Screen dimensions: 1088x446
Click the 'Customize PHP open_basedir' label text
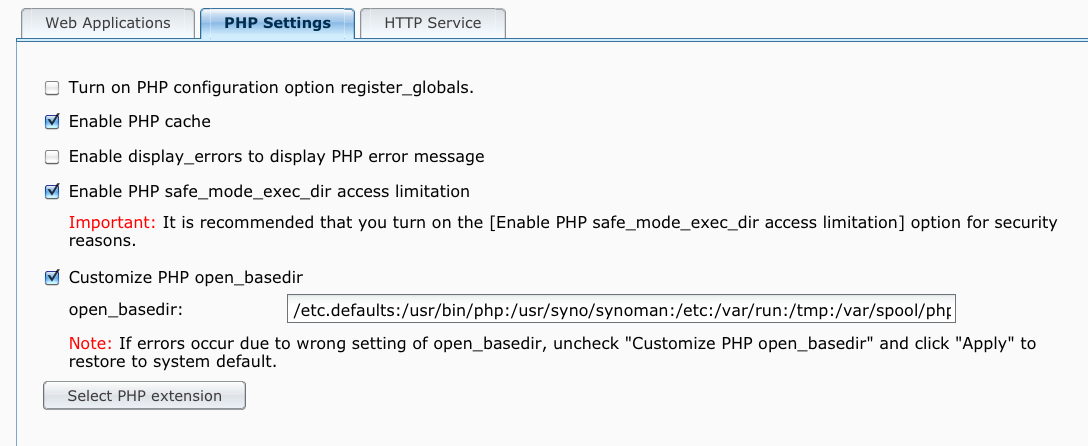(x=186, y=277)
